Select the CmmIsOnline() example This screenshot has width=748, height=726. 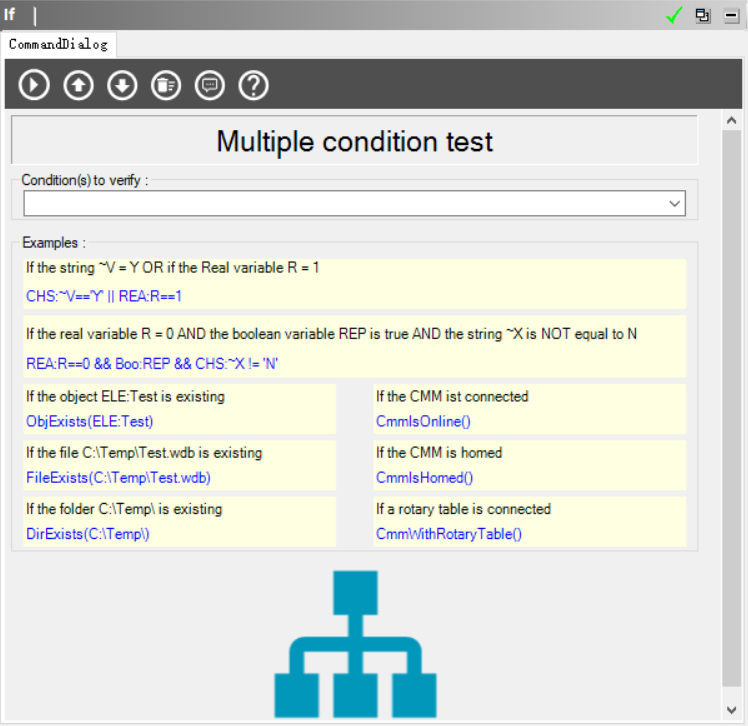point(424,421)
